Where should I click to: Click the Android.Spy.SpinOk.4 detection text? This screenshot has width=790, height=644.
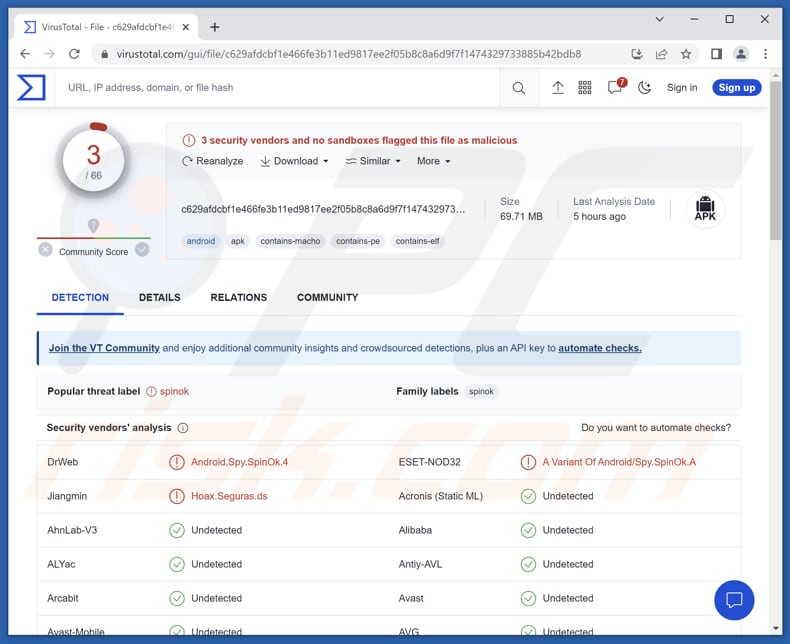[239, 462]
